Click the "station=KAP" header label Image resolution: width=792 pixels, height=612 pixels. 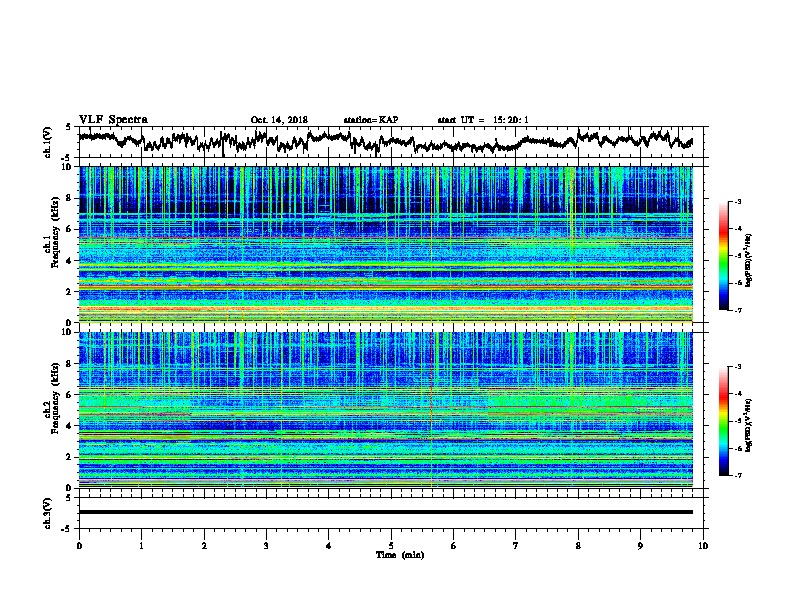(371, 120)
